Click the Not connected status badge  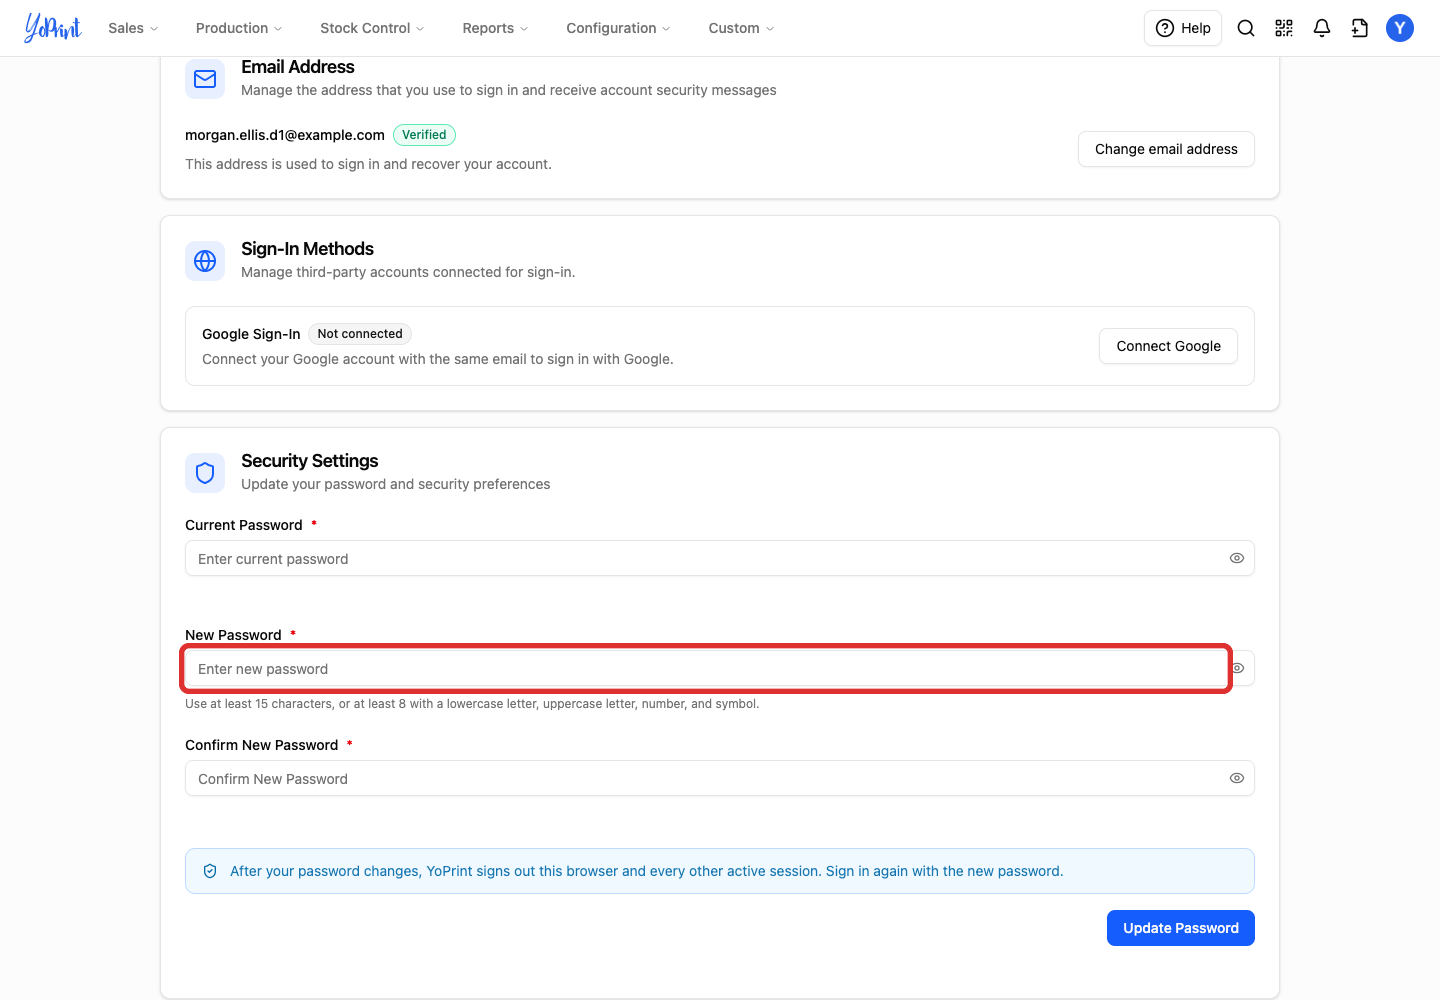(x=360, y=334)
